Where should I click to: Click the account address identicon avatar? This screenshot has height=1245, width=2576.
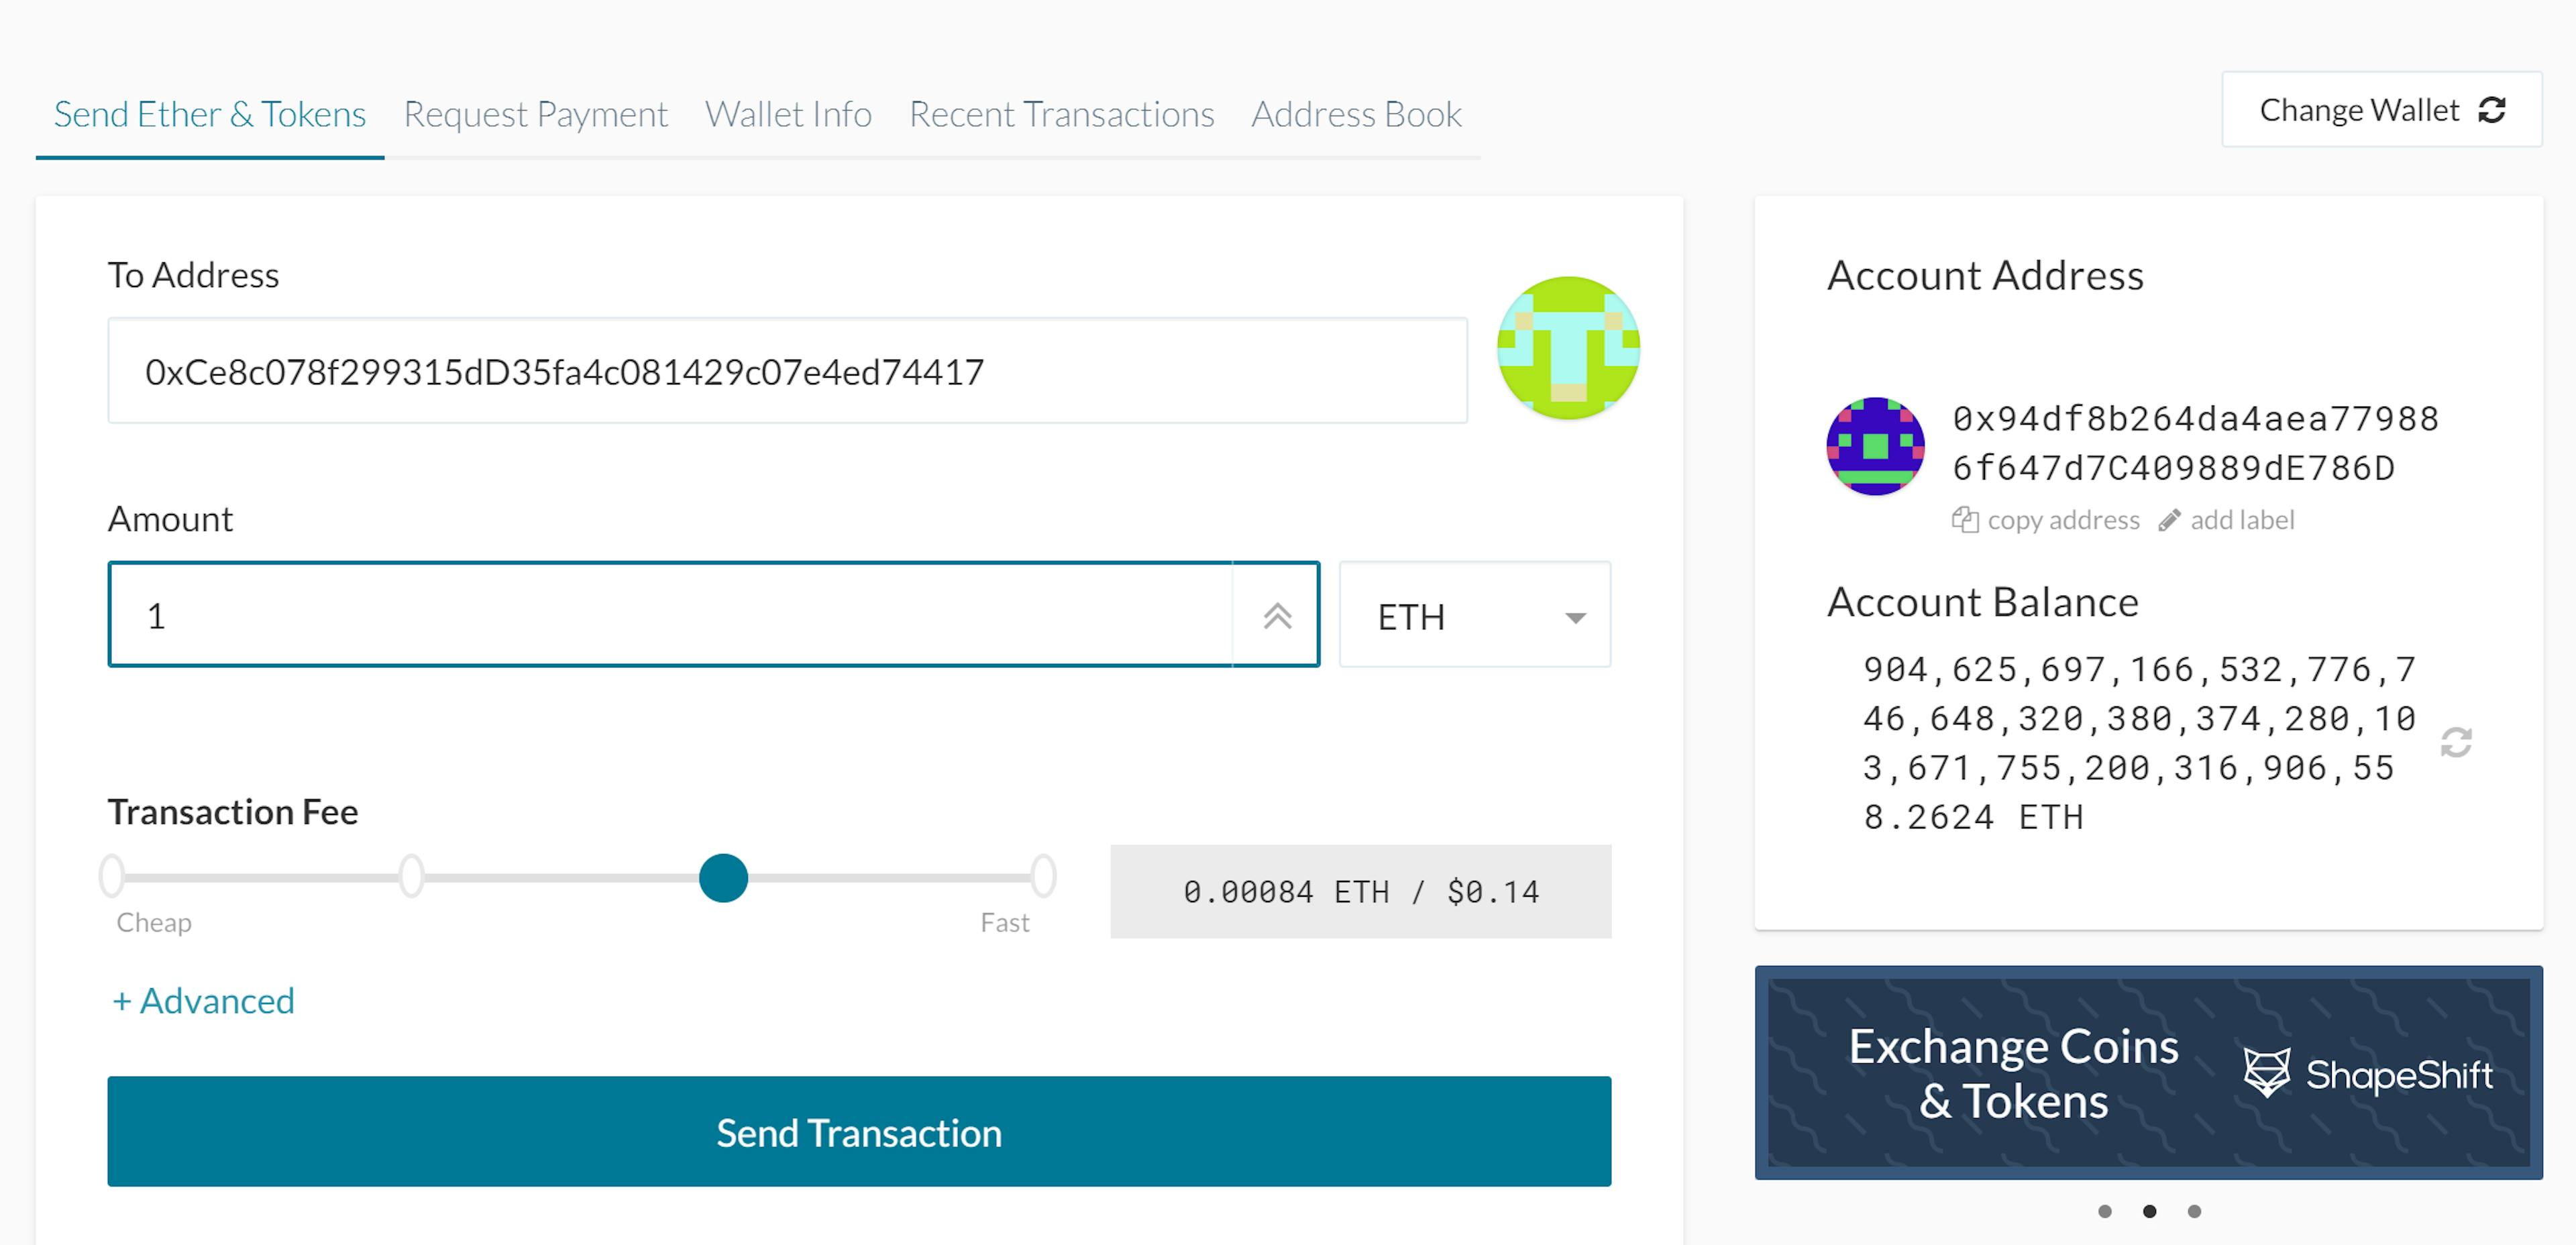[x=1875, y=446]
